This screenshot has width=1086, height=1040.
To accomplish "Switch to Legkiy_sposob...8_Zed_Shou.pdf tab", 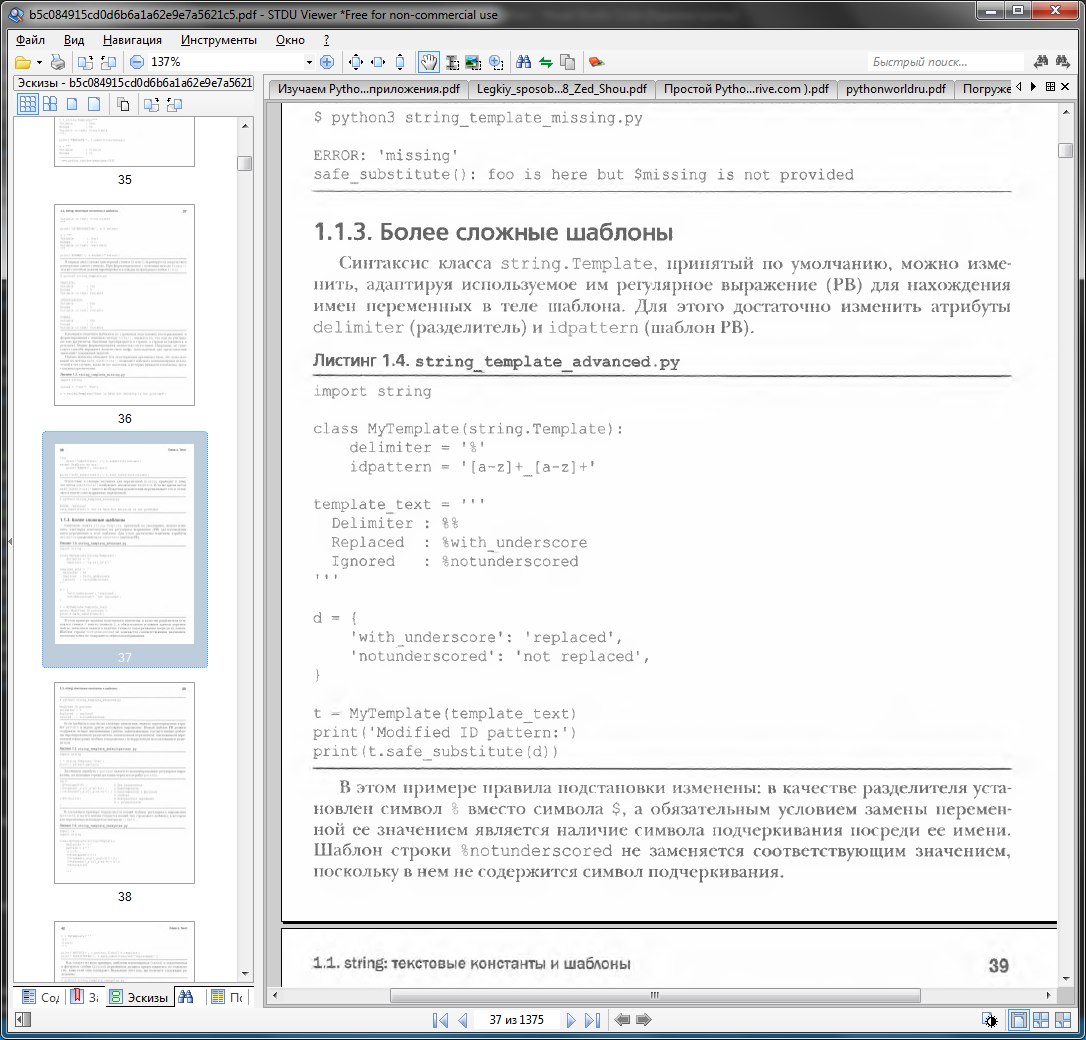I will coord(562,89).
